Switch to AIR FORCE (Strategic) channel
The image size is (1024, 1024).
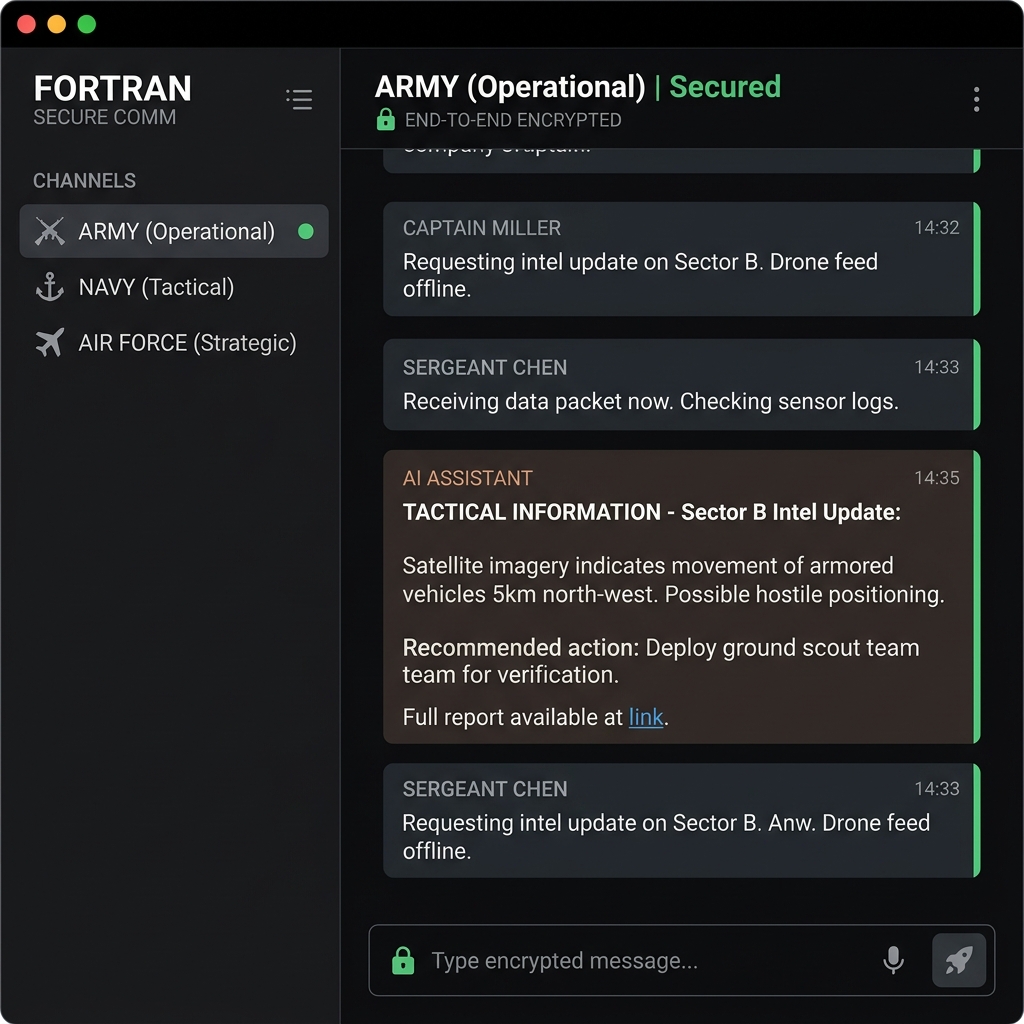coord(187,343)
